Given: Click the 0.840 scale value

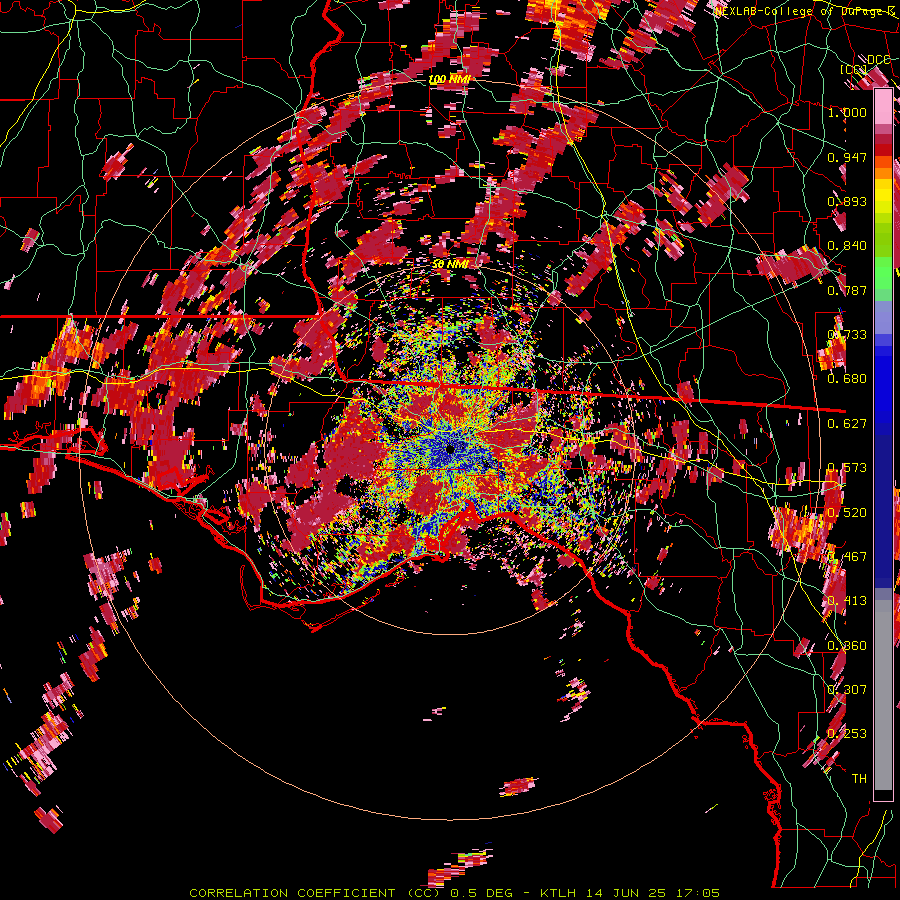Looking at the screenshot, I should (x=847, y=246).
